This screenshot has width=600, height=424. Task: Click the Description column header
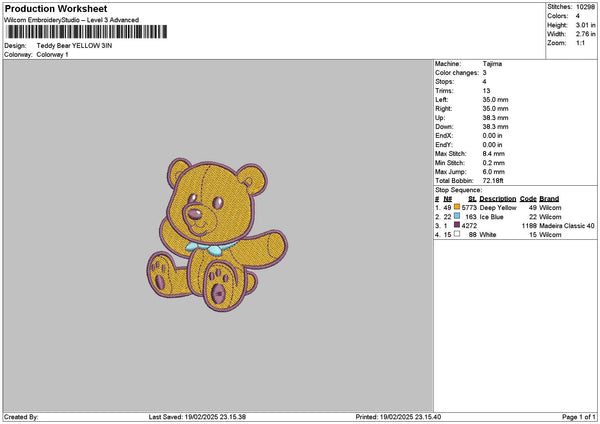click(x=497, y=198)
